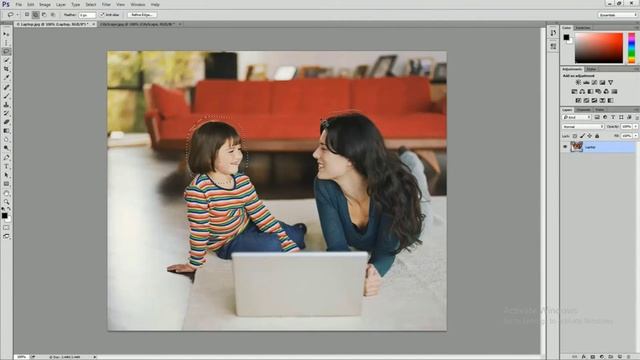
Task: Open the layer filter Kind dropdown
Action: click(x=576, y=118)
